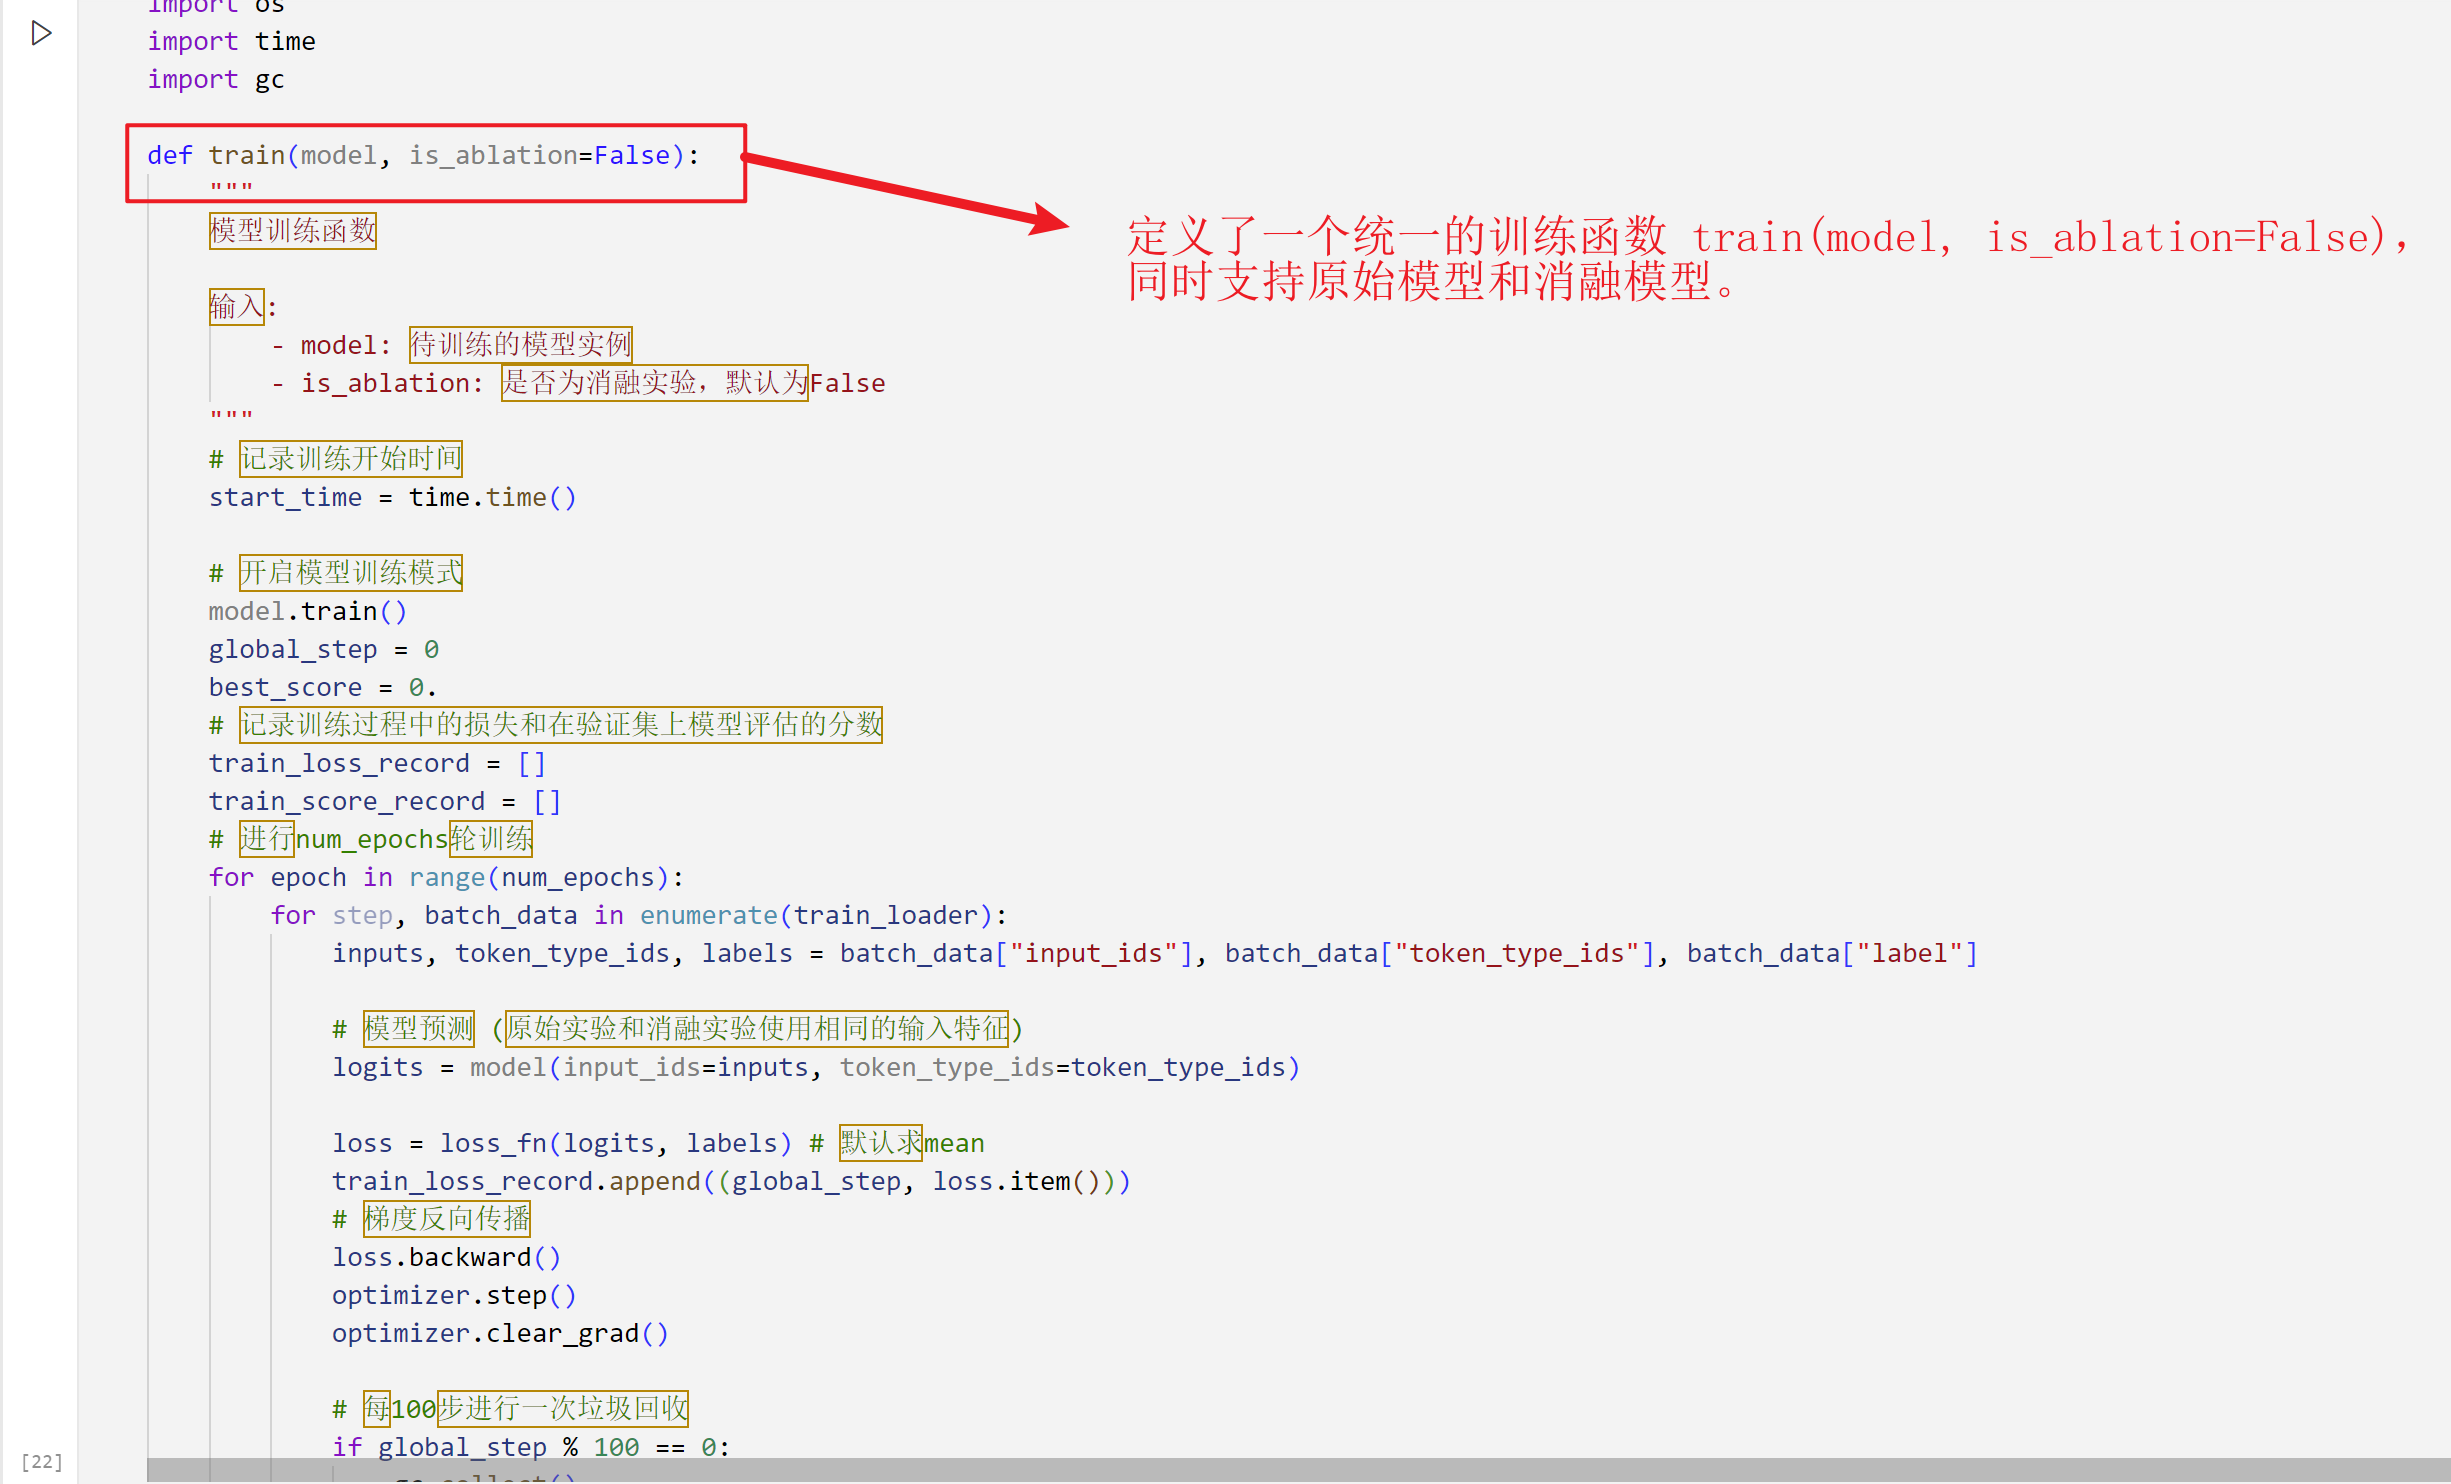Click the comment about 损失 and 验证集 scores
Viewport: 2451px width, 1484px height.
545,725
